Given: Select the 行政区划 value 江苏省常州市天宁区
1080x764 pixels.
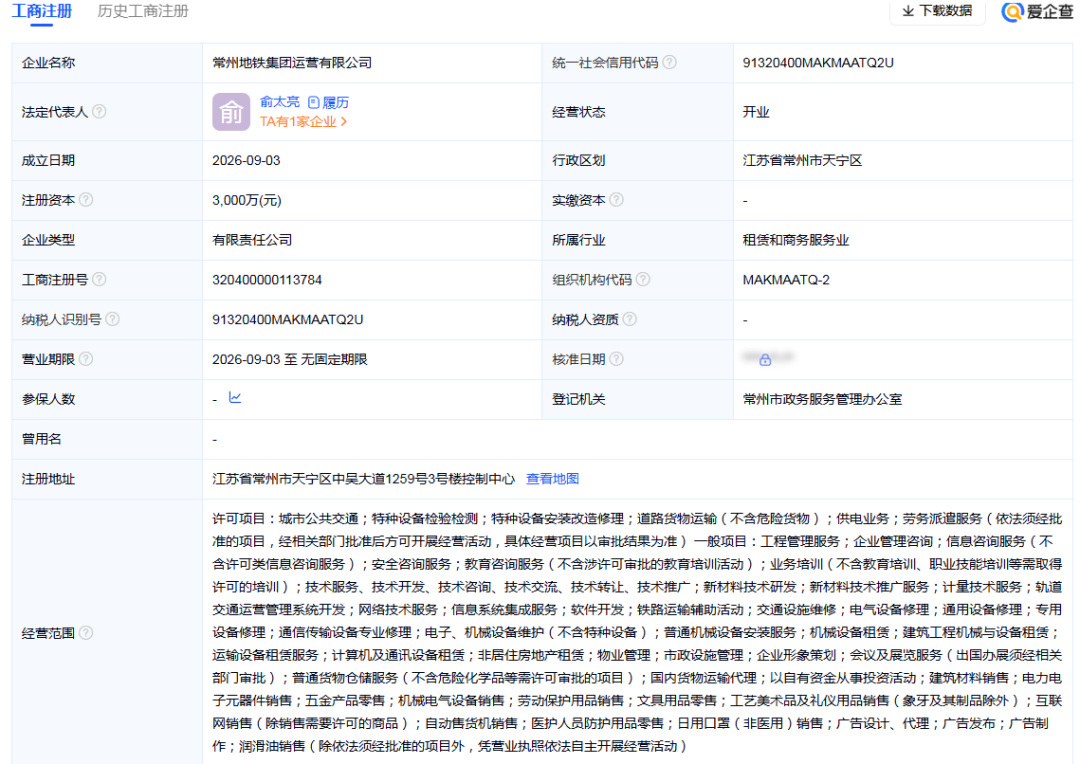Looking at the screenshot, I should [x=802, y=161].
